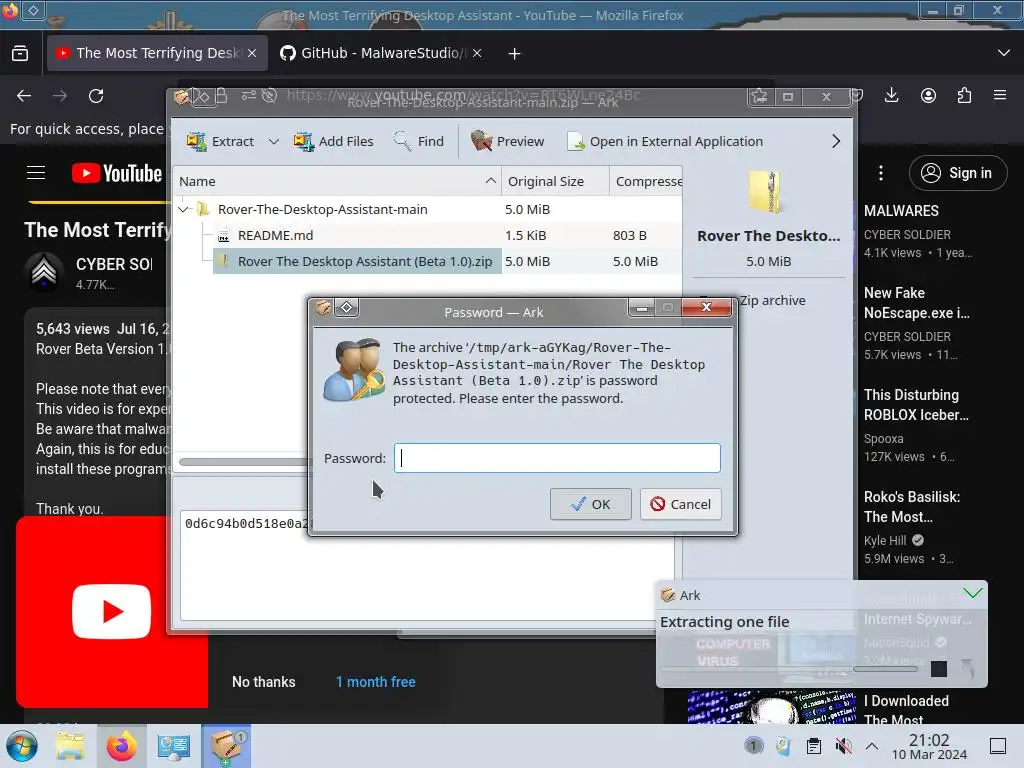This screenshot has height=768, width=1024.
Task: Open the Firefox extensions menu
Action: [964, 95]
